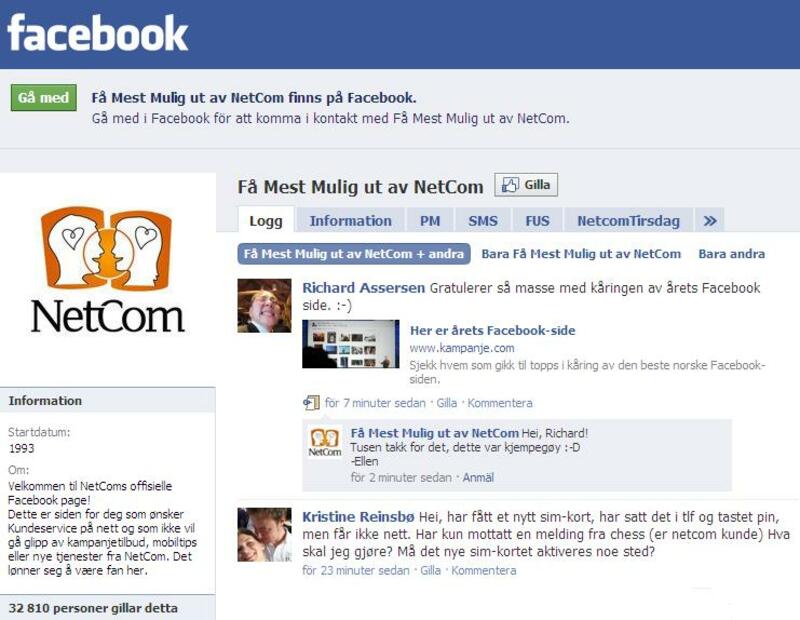Open the kampanje.com article thumbnail
This screenshot has height=620, width=800.
(351, 344)
